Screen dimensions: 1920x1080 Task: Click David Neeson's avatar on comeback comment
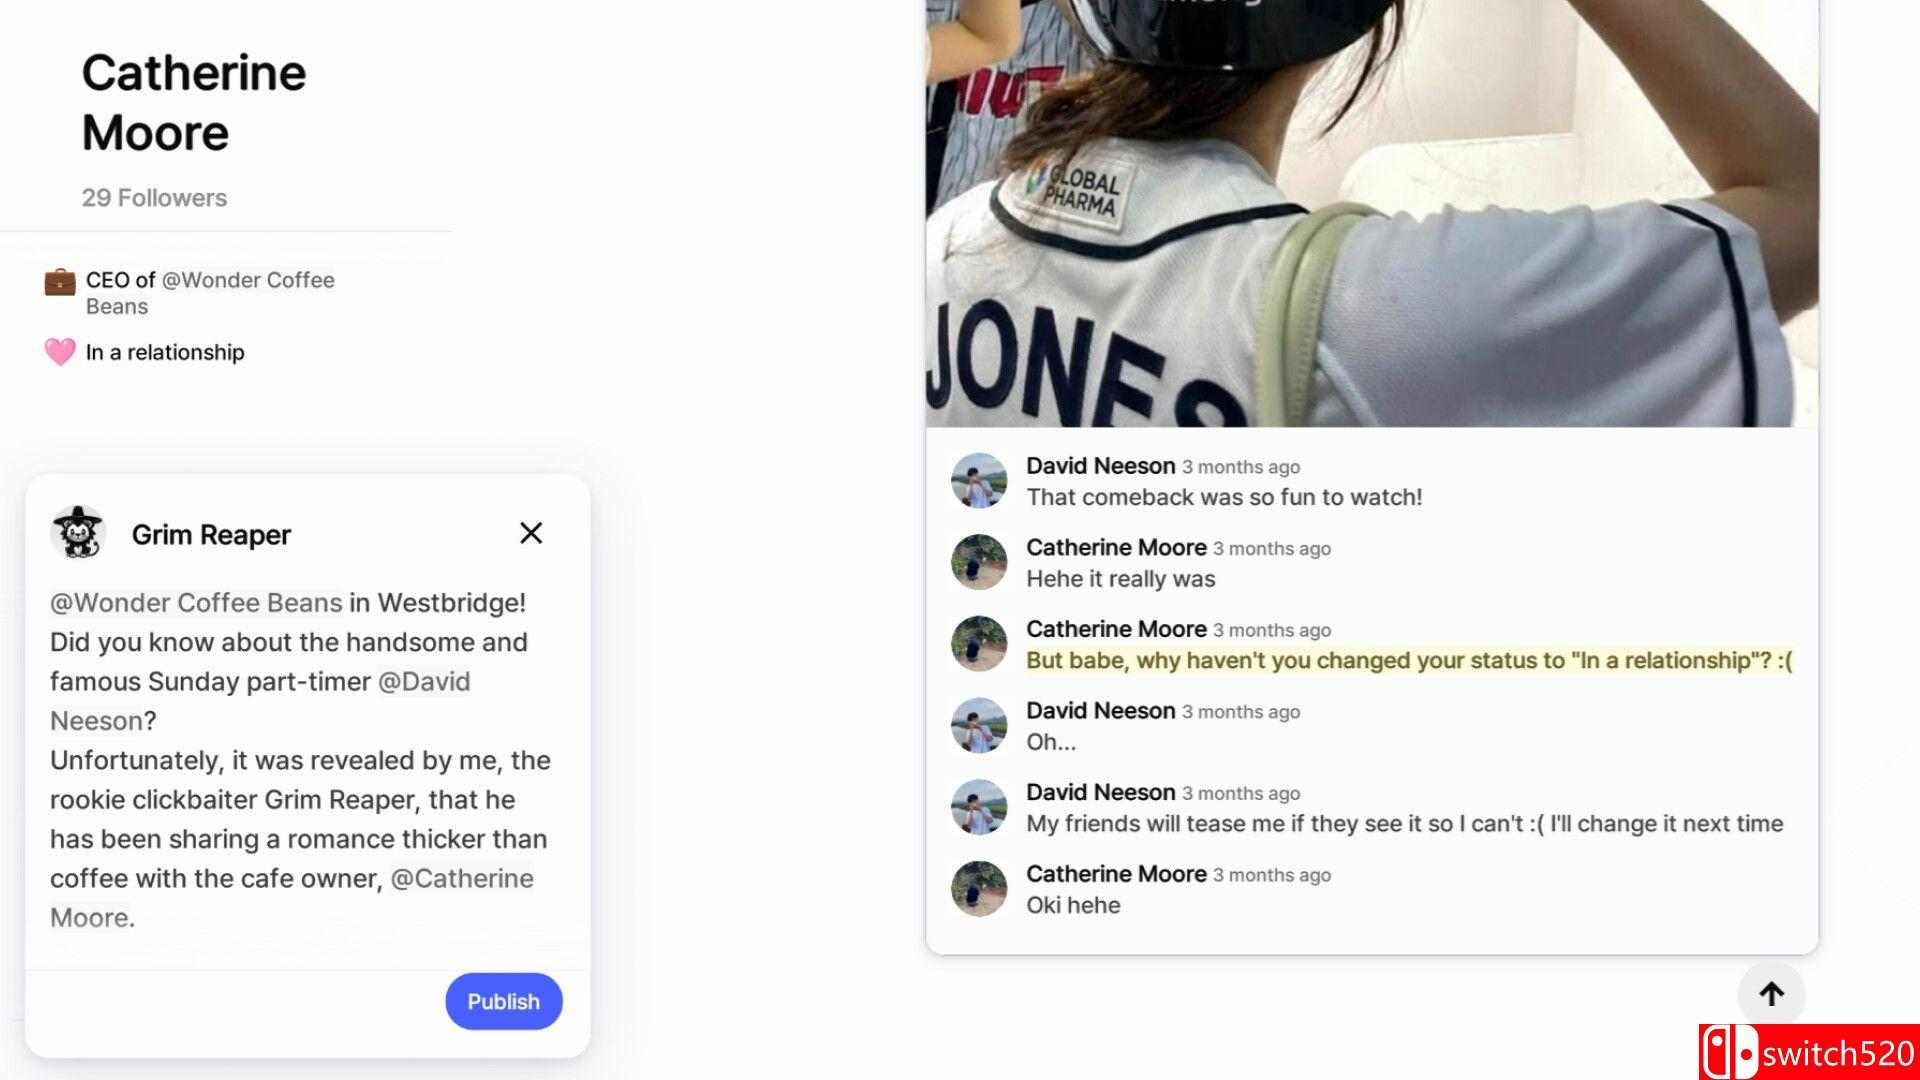(979, 481)
